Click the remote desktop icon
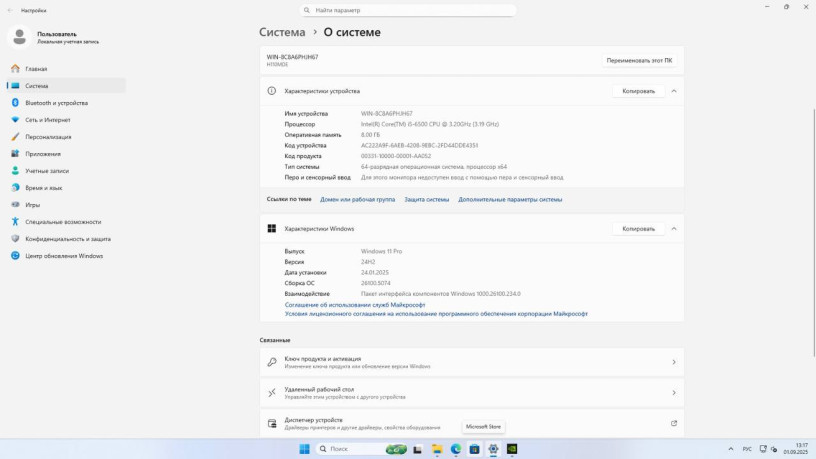The width and height of the screenshot is (816, 459). click(x=272, y=393)
